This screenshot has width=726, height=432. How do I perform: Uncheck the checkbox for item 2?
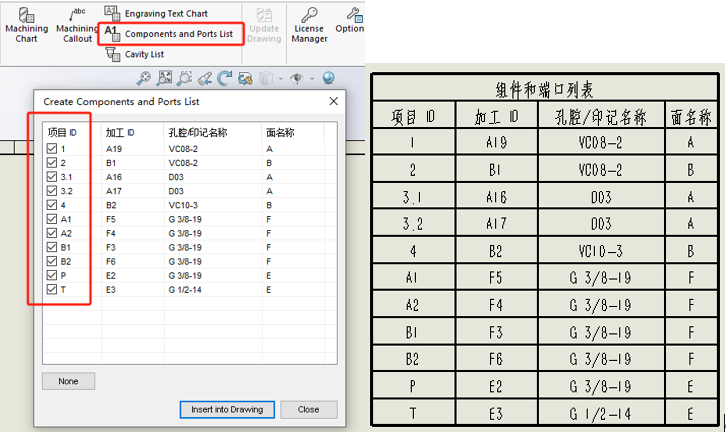tap(52, 163)
